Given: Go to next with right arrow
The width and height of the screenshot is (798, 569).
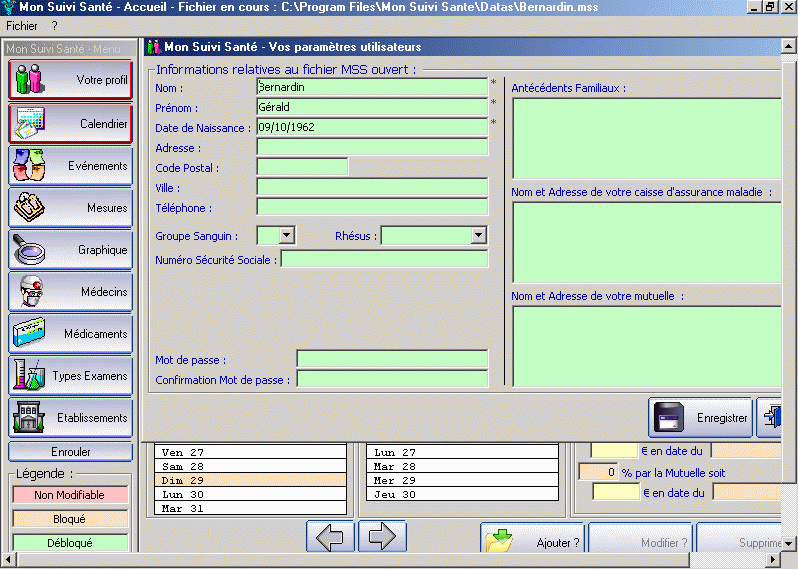Looking at the screenshot, I should pyautogui.click(x=383, y=536).
